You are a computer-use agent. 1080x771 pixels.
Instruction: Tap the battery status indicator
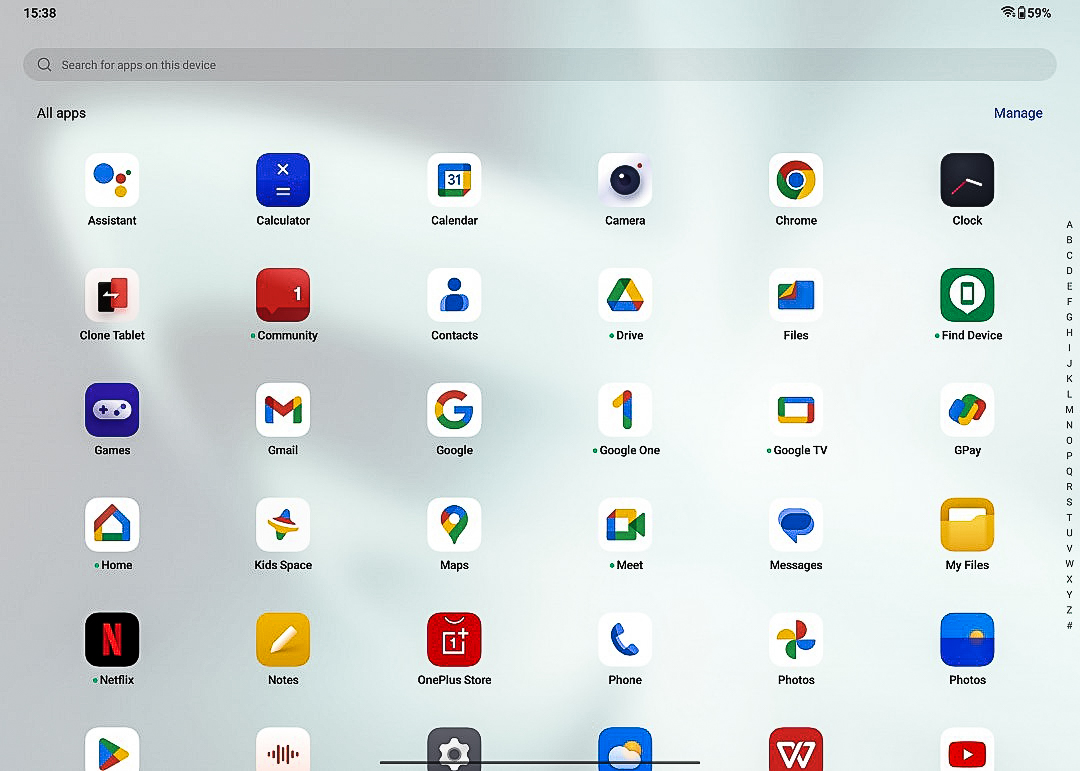1035,13
